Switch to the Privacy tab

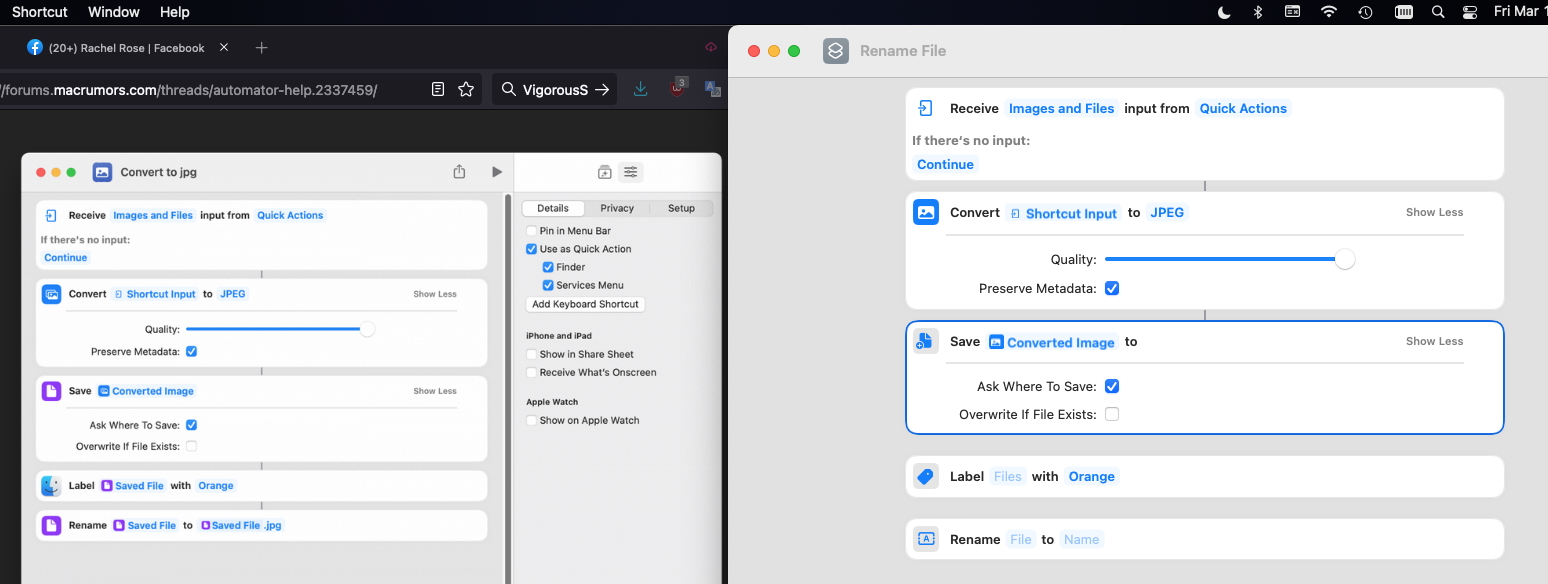[x=617, y=208]
